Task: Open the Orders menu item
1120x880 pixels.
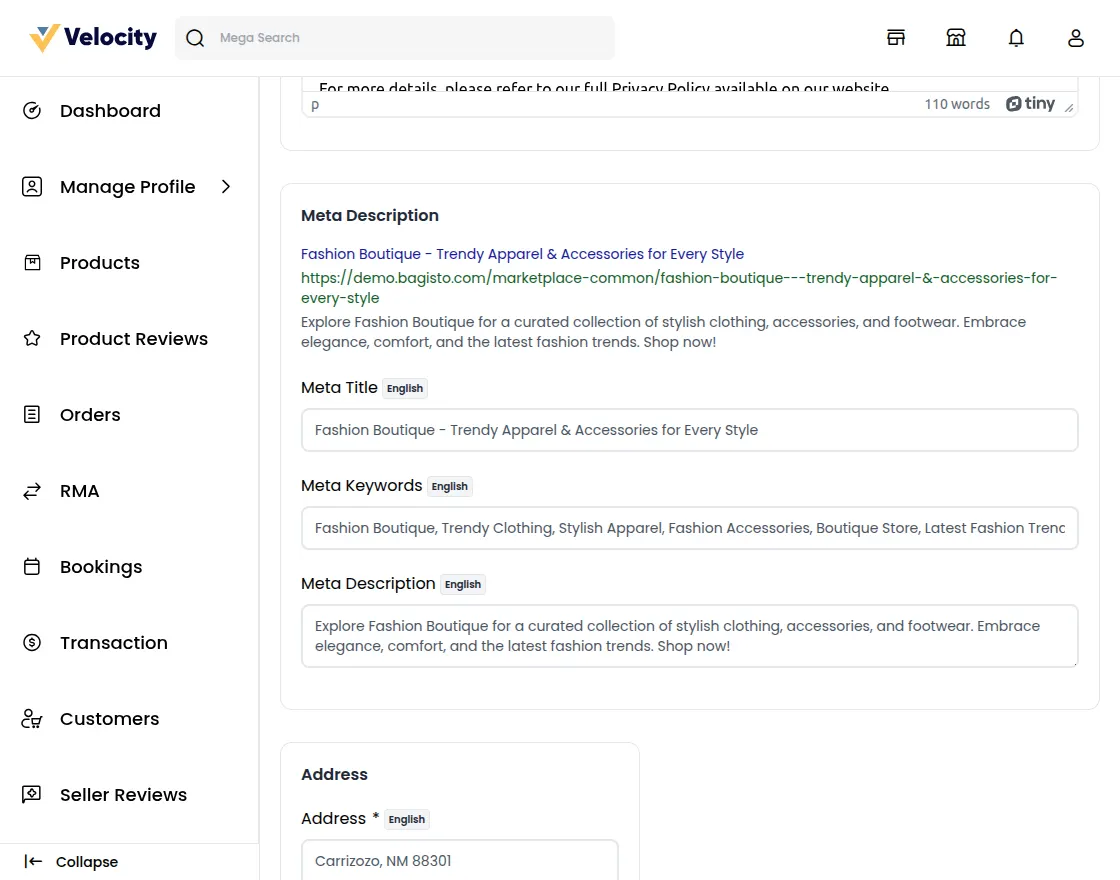Action: [x=90, y=415]
